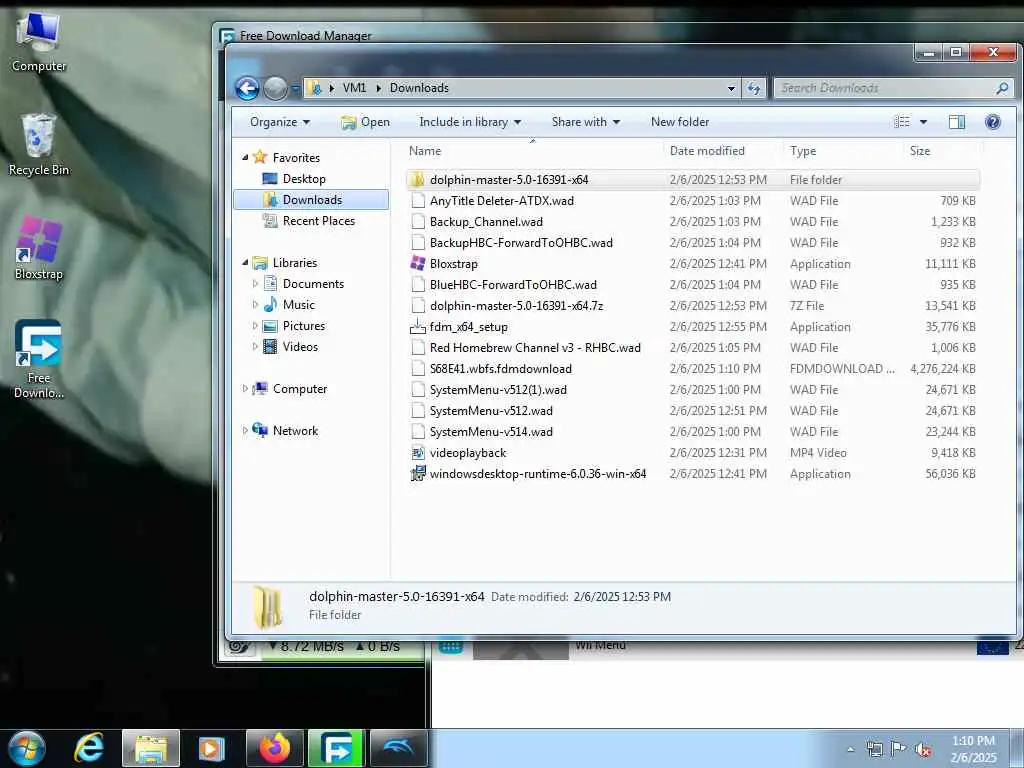Open the address bar history dropdown
This screenshot has width=1024, height=768.
coord(731,88)
